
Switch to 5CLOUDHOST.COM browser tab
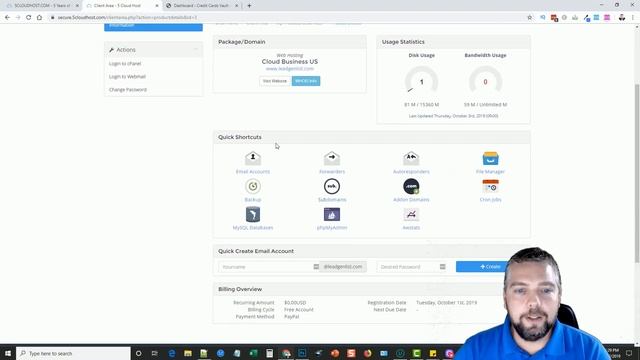(x=42, y=6)
